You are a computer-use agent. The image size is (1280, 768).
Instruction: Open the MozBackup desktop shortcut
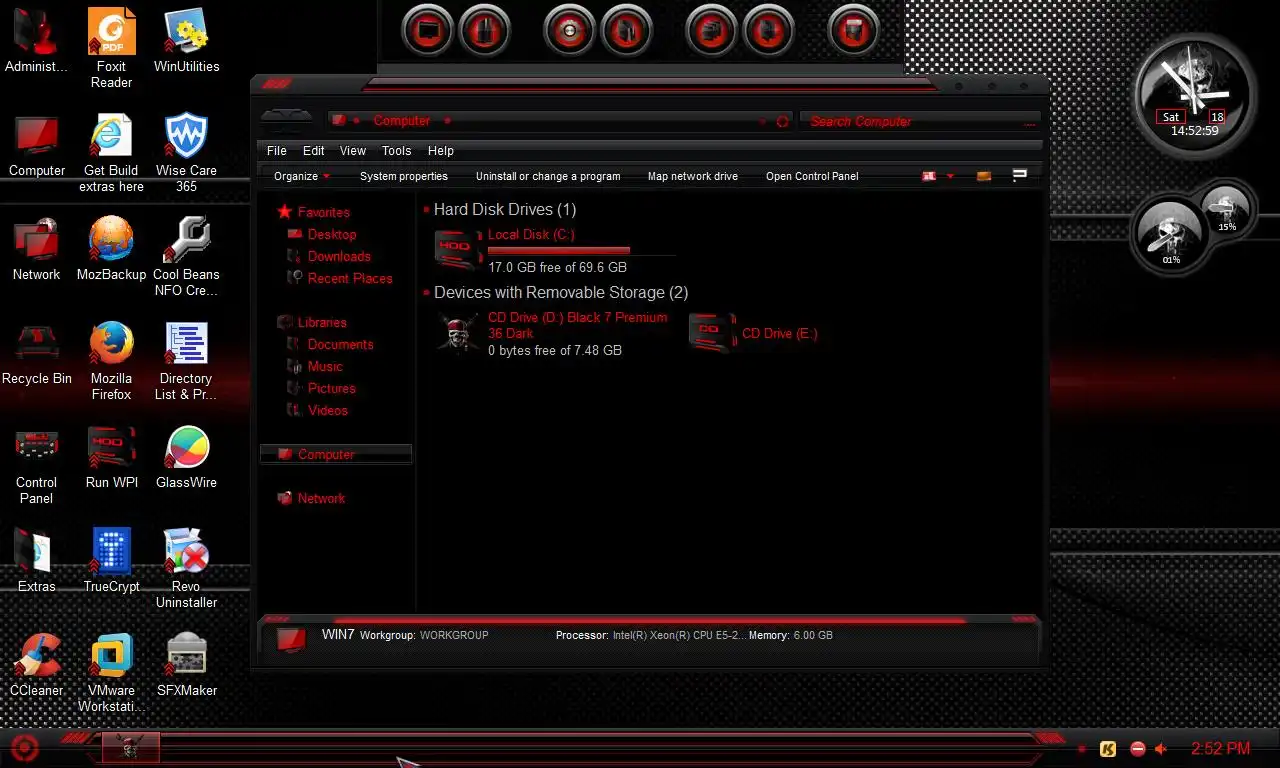111,249
